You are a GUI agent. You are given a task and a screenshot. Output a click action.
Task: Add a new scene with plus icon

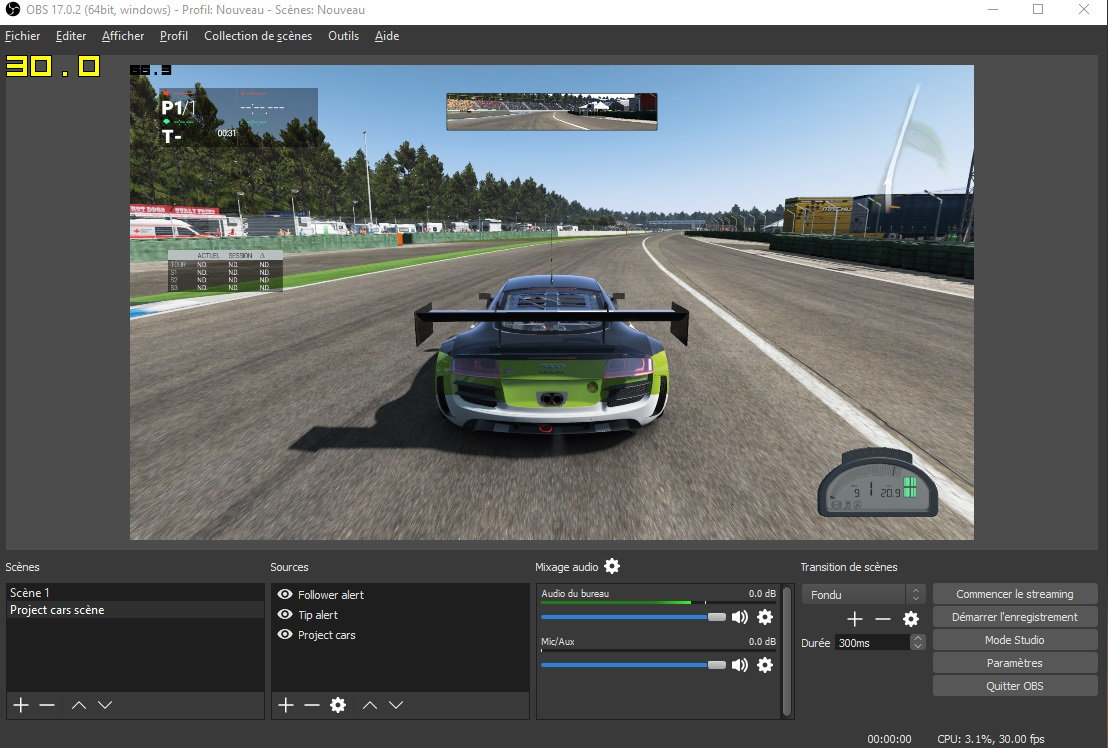(x=20, y=705)
